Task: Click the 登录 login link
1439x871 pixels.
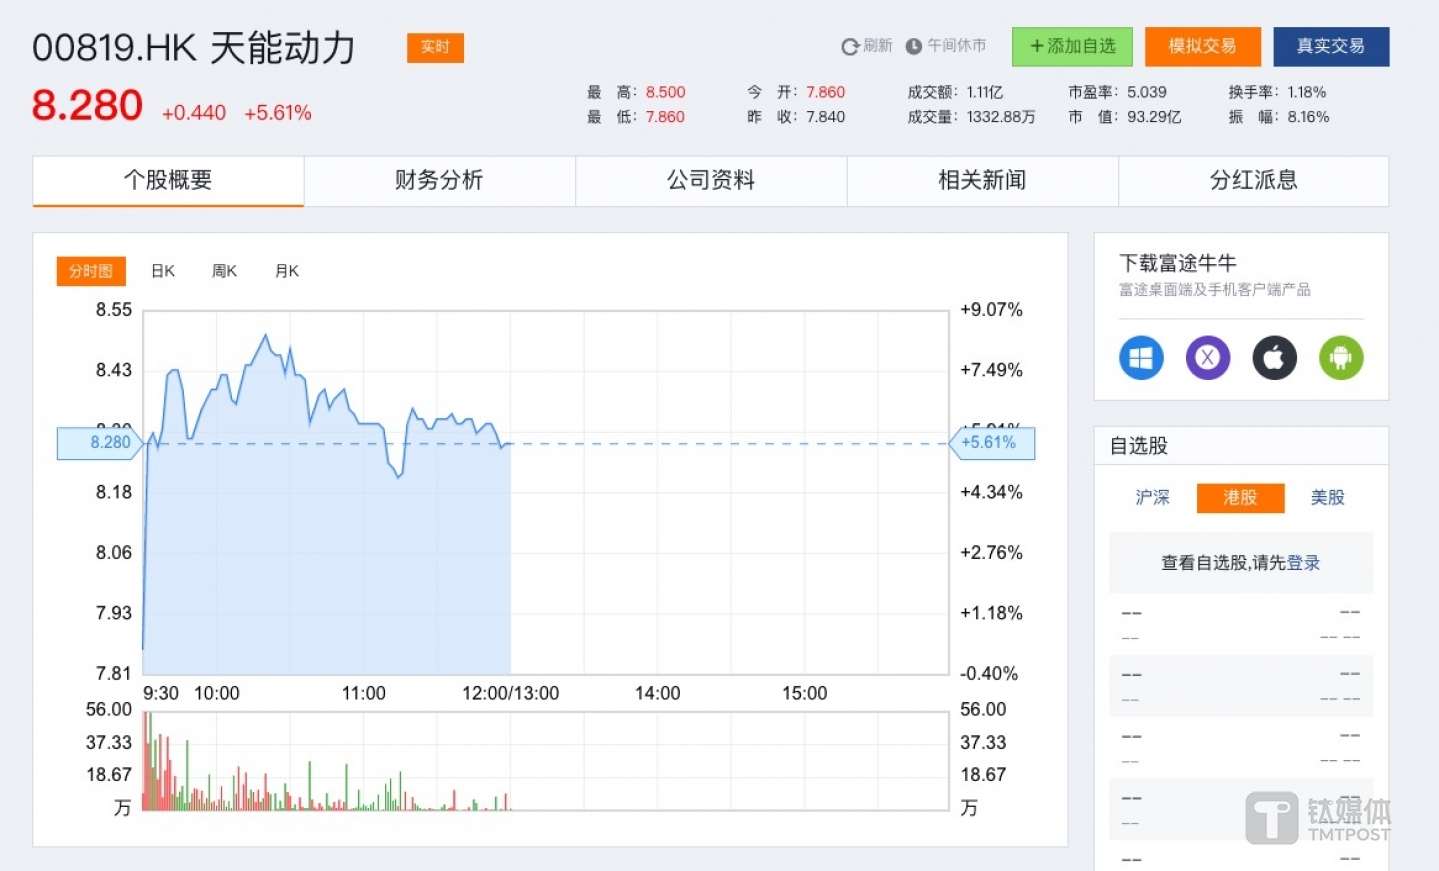Action: (1303, 563)
